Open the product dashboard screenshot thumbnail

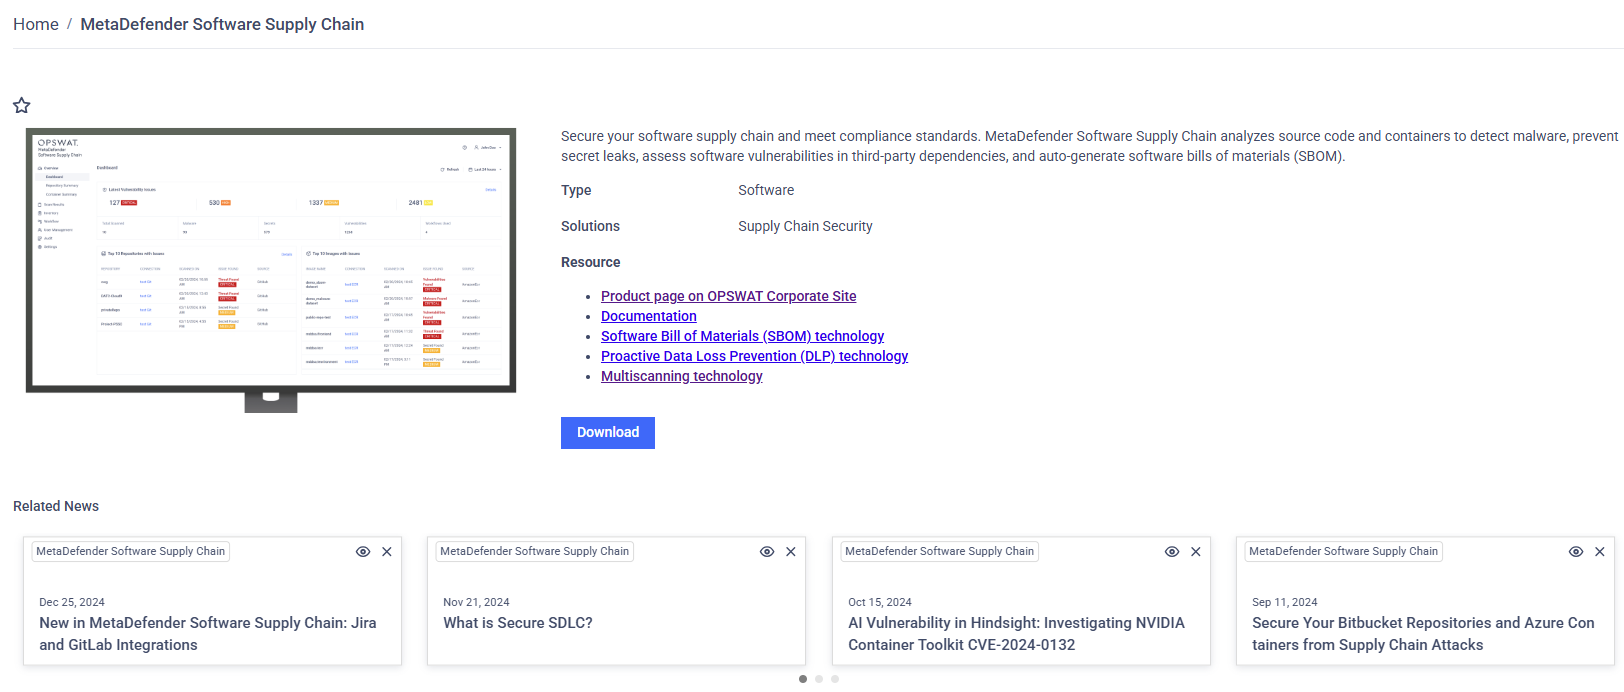(x=271, y=270)
